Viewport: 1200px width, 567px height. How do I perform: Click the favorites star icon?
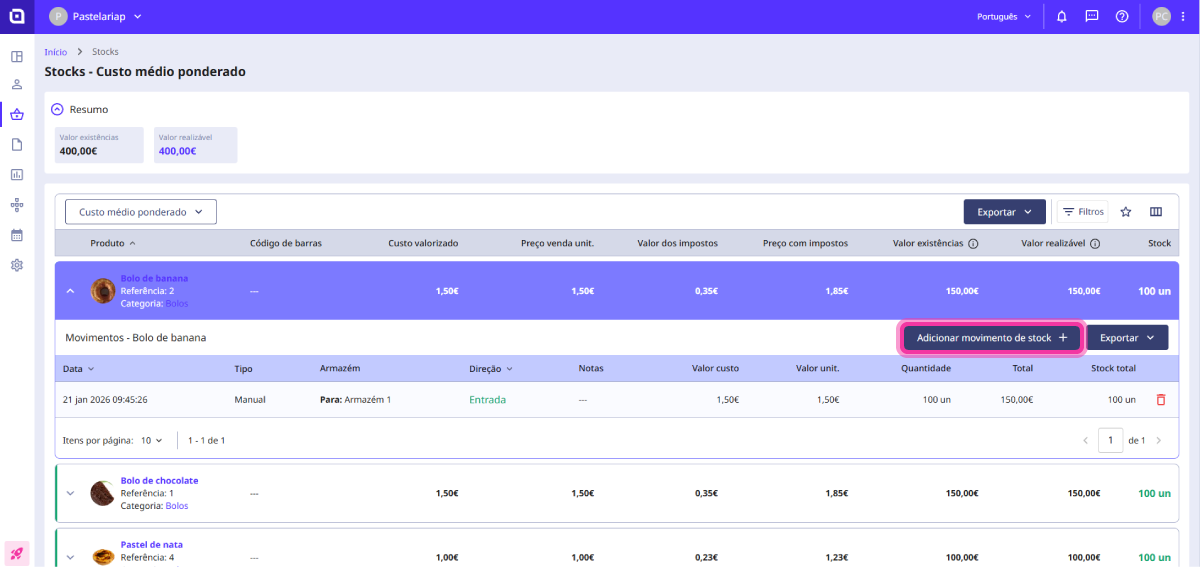[x=1126, y=212]
